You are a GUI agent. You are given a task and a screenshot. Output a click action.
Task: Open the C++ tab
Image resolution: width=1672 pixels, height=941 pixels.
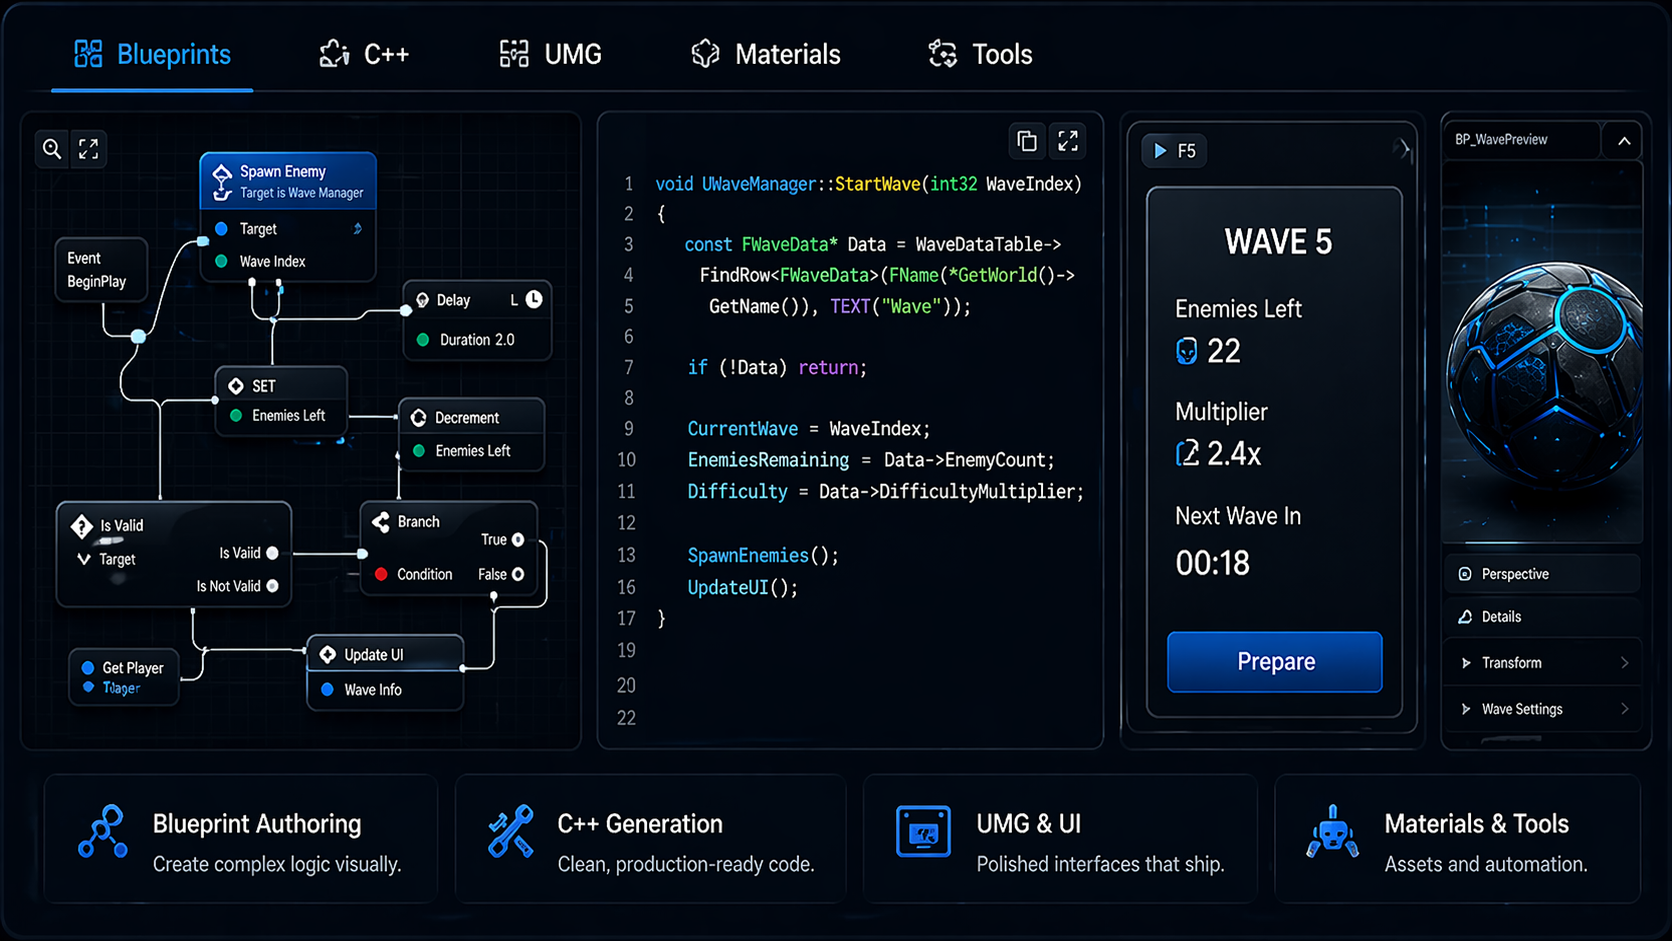(364, 54)
